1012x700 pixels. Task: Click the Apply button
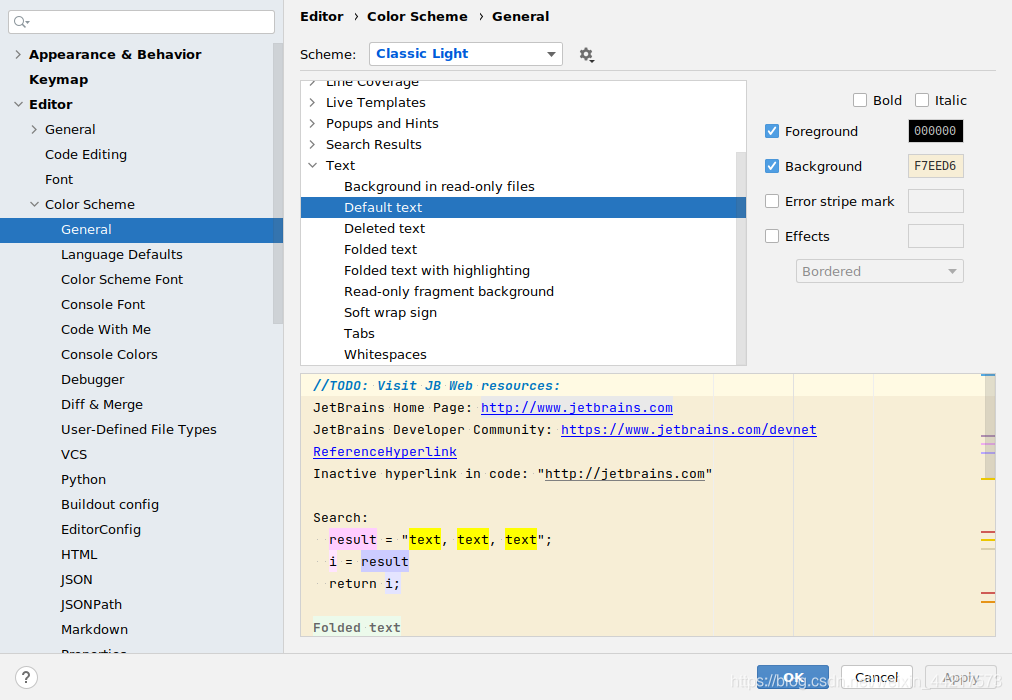click(x=960, y=677)
